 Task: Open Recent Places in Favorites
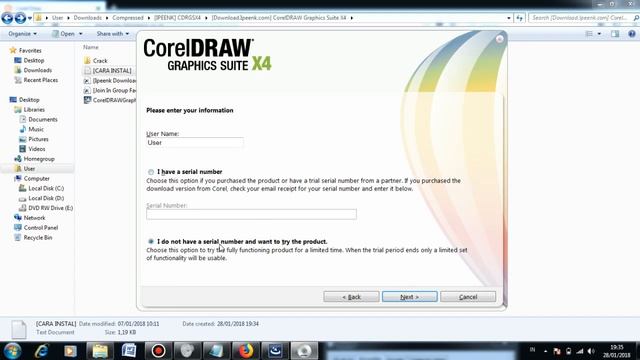(x=36, y=80)
